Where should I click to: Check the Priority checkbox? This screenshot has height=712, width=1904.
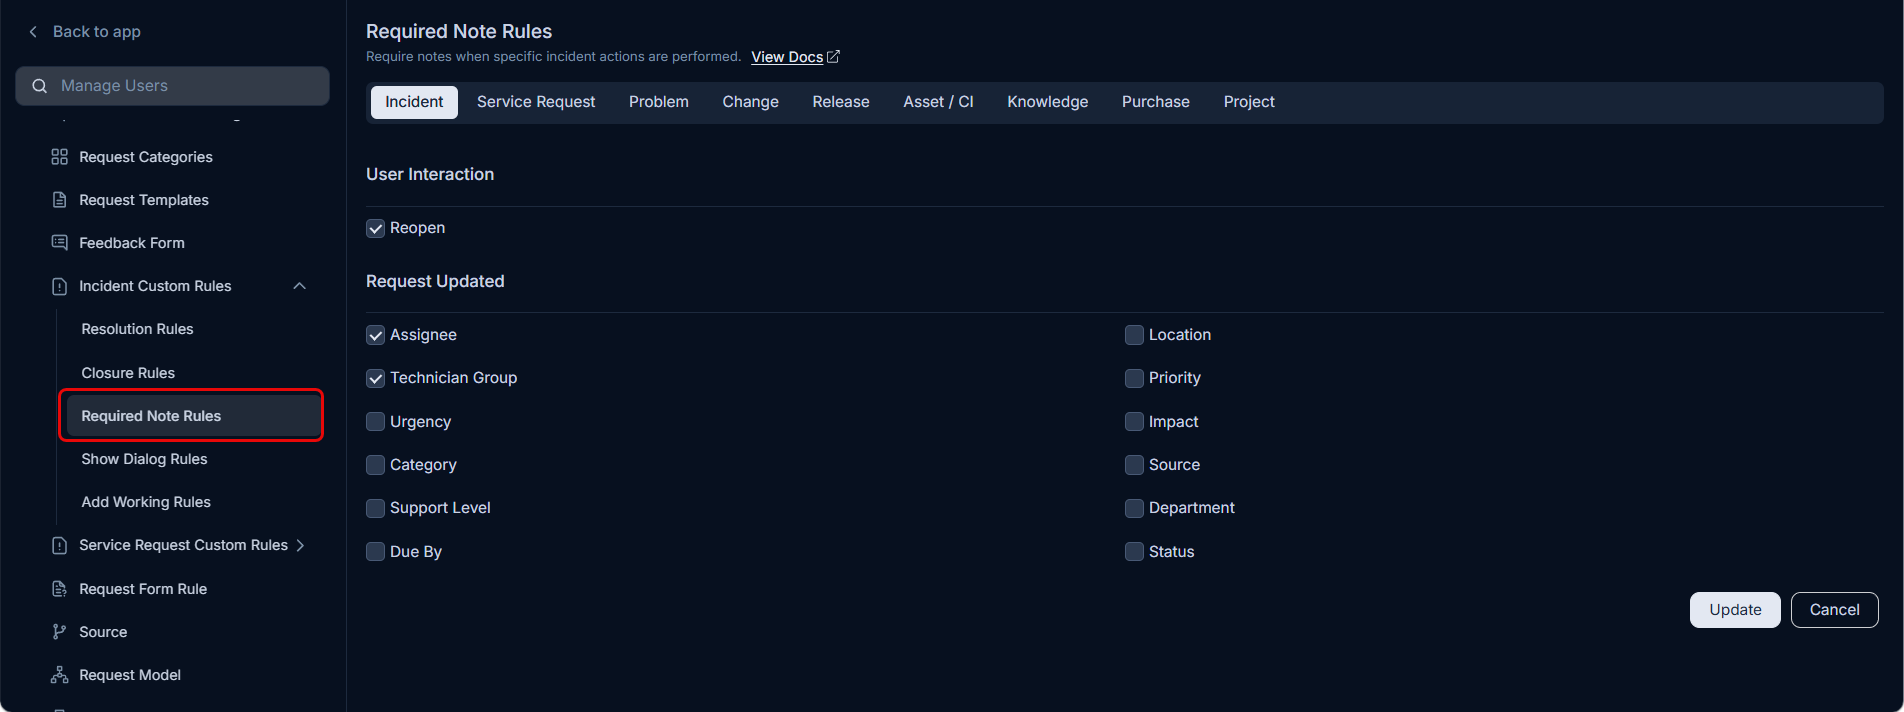1134,378
